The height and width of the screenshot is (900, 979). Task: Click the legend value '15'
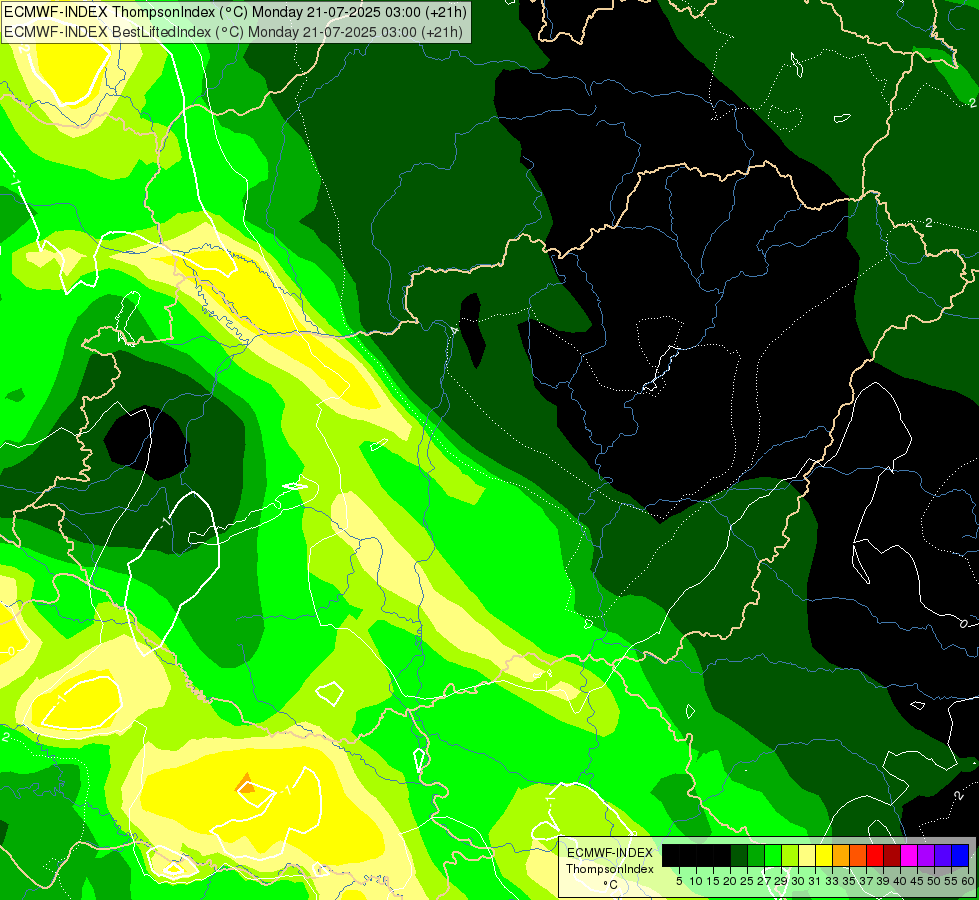713,881
